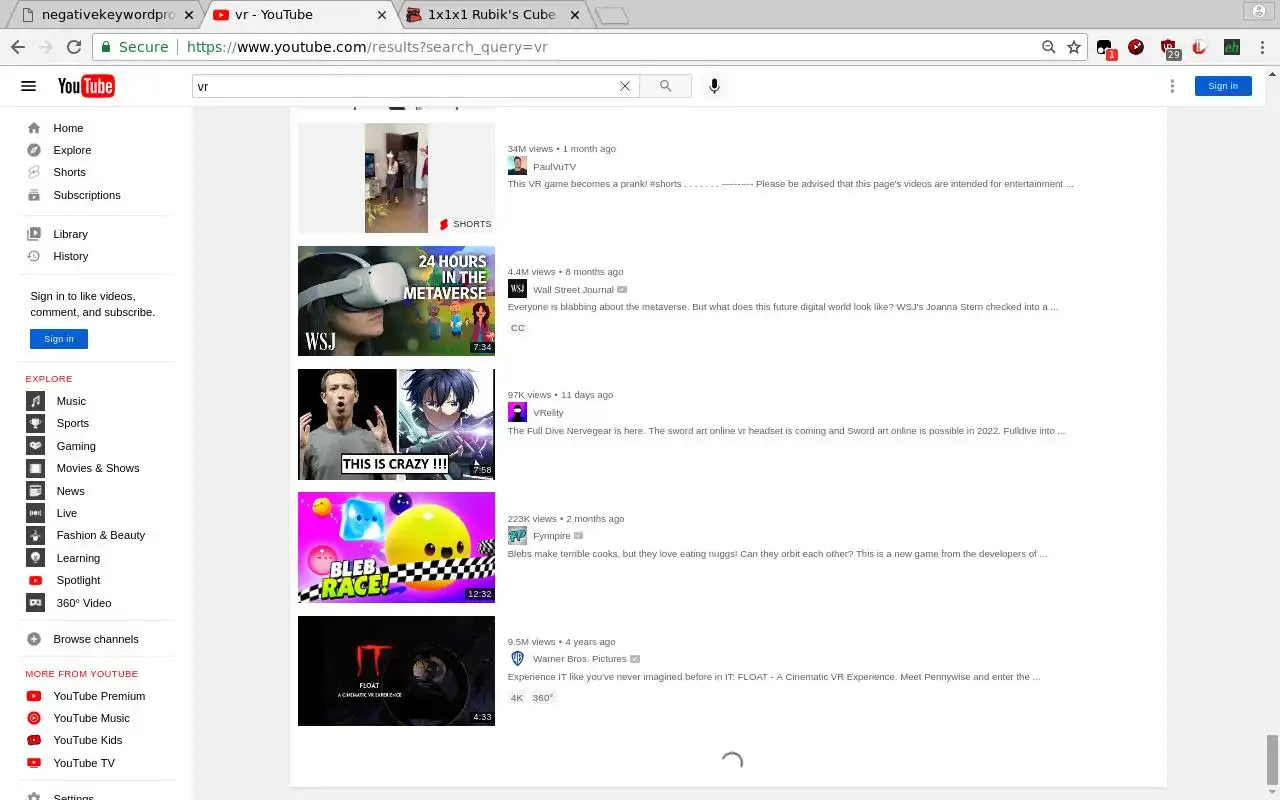Viewport: 1280px width, 800px height.
Task: Open the Bleb Race video thumbnail
Action: pyautogui.click(x=396, y=547)
